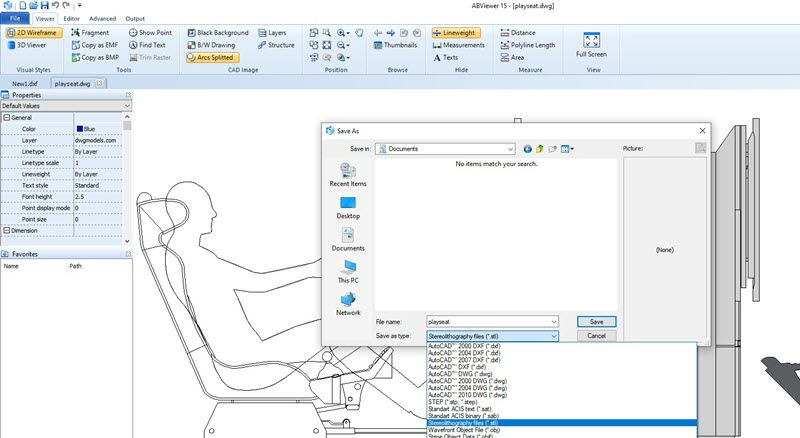The width and height of the screenshot is (800, 438).
Task: Toggle the Black Background option
Action: (219, 32)
